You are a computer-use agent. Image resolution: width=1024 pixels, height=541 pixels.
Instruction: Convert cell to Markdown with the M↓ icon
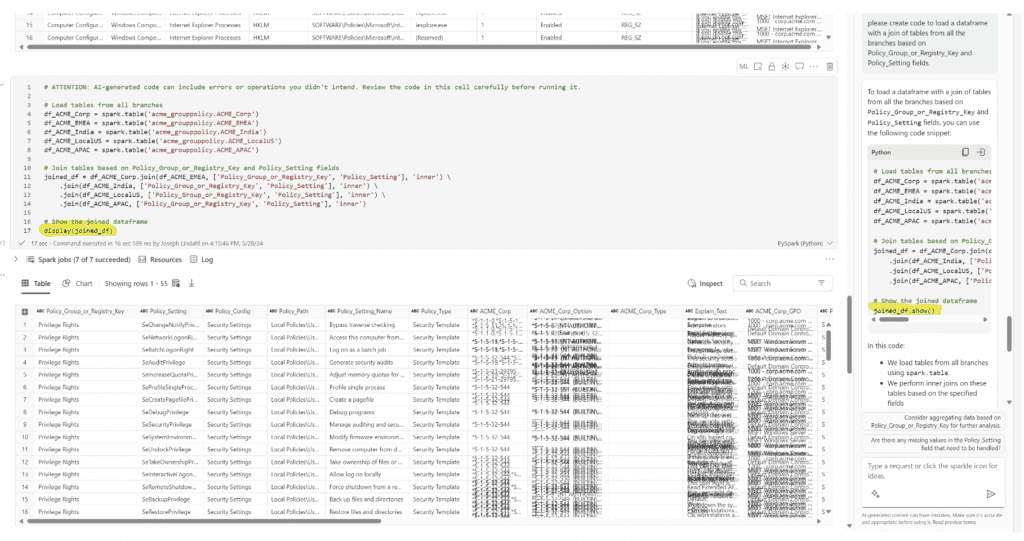743,67
